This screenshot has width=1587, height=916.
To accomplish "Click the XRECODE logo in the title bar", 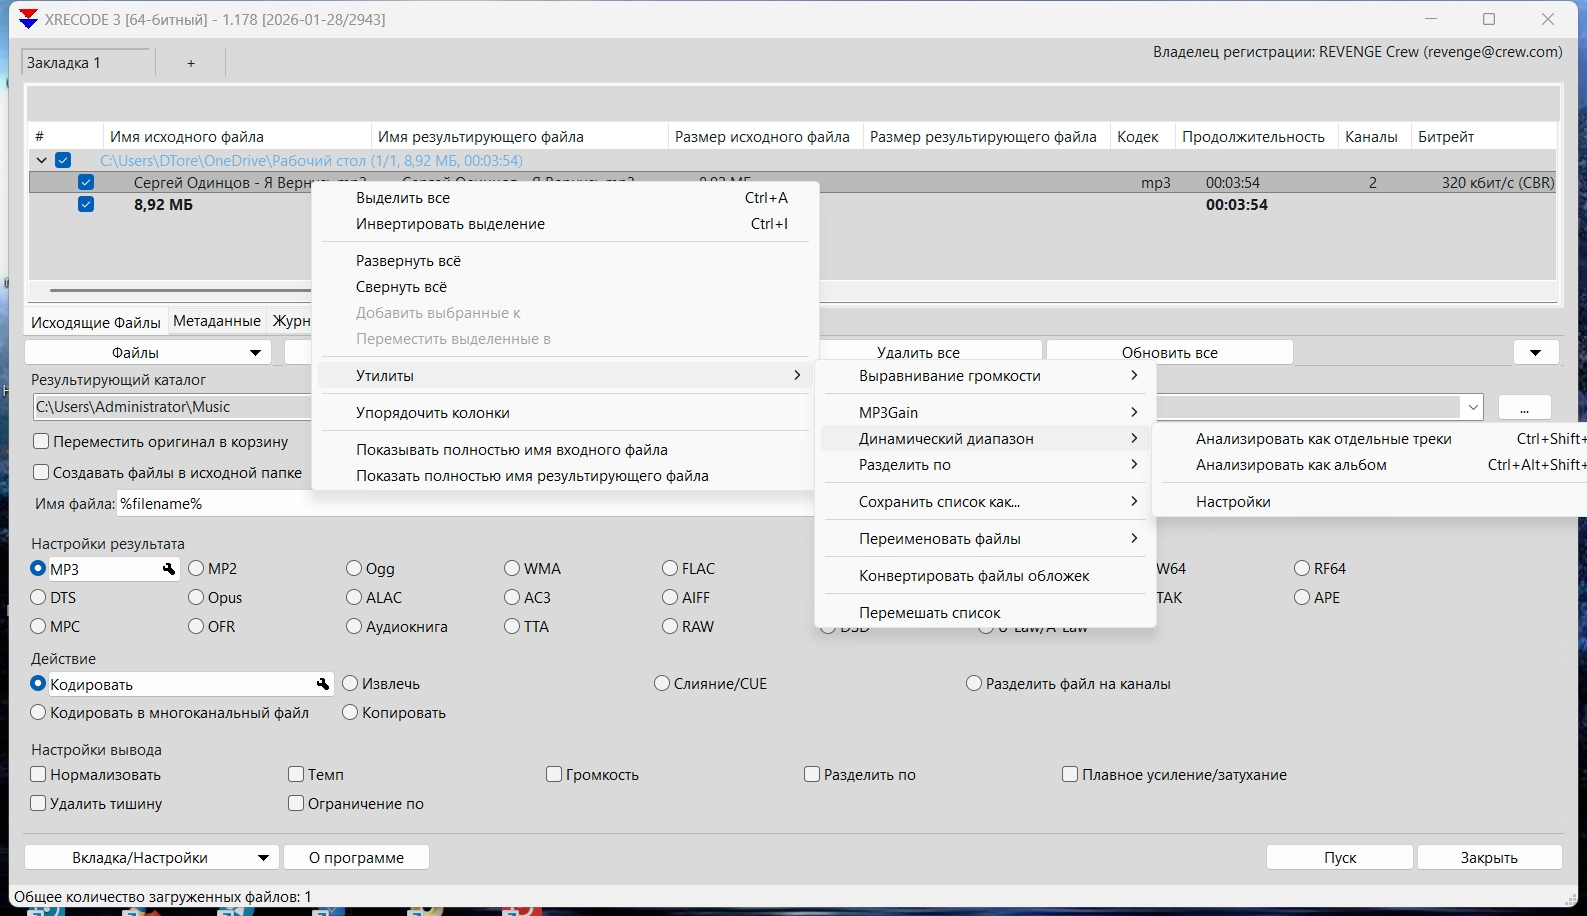I will [28, 19].
